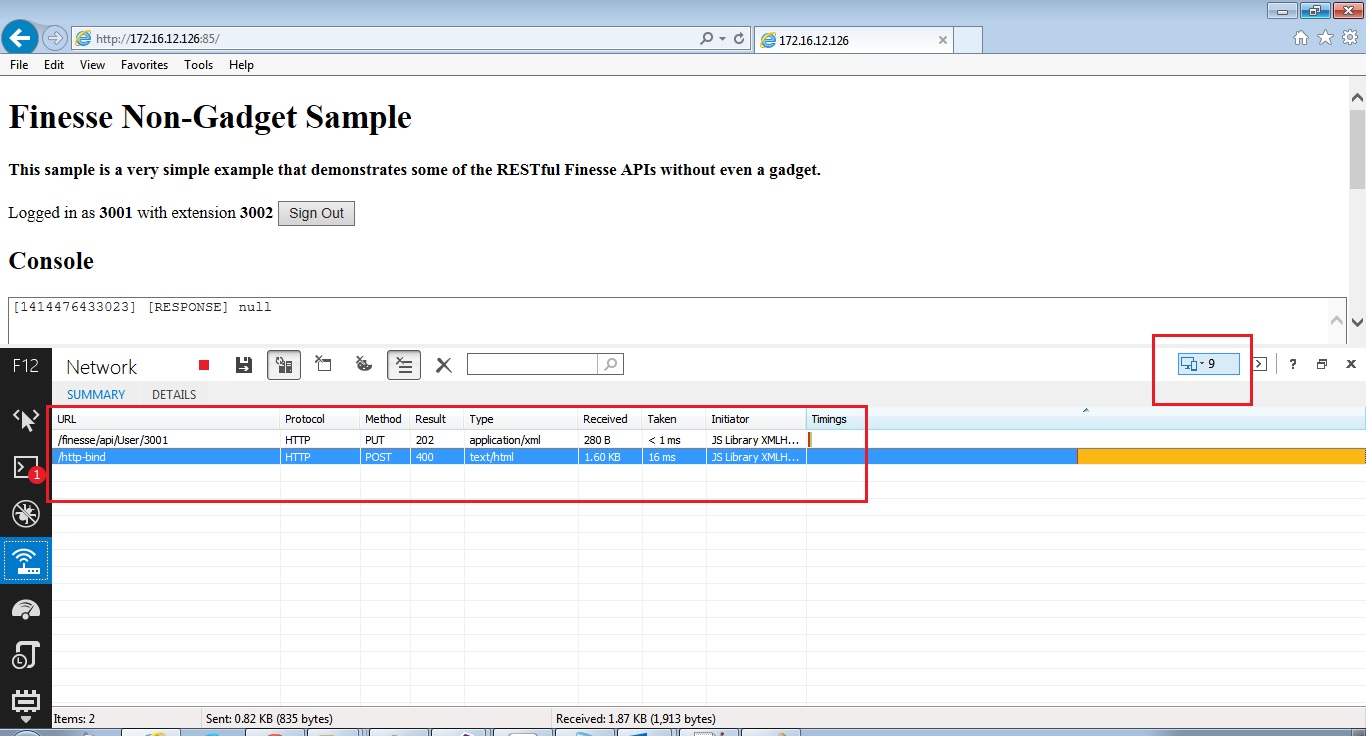The image size is (1366, 736).
Task: Go back with the browser Back arrow
Action: pos(21,38)
